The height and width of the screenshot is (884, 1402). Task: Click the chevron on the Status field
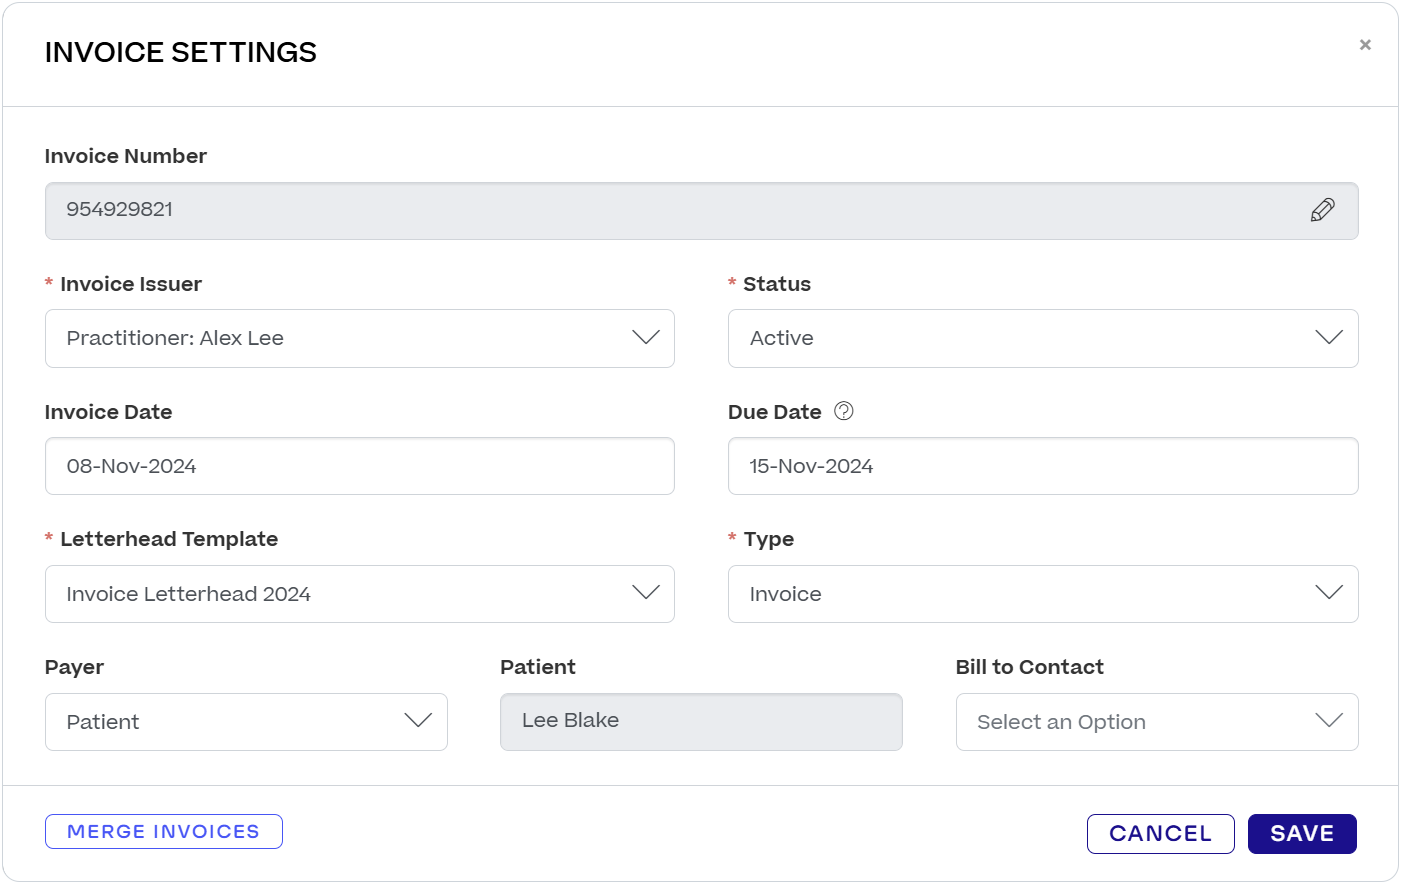pos(1329,338)
